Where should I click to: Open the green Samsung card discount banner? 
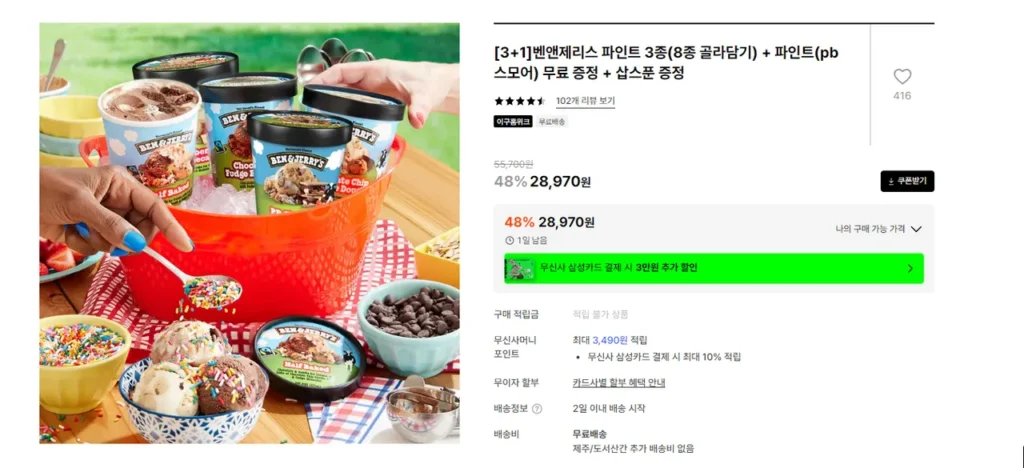pos(714,268)
